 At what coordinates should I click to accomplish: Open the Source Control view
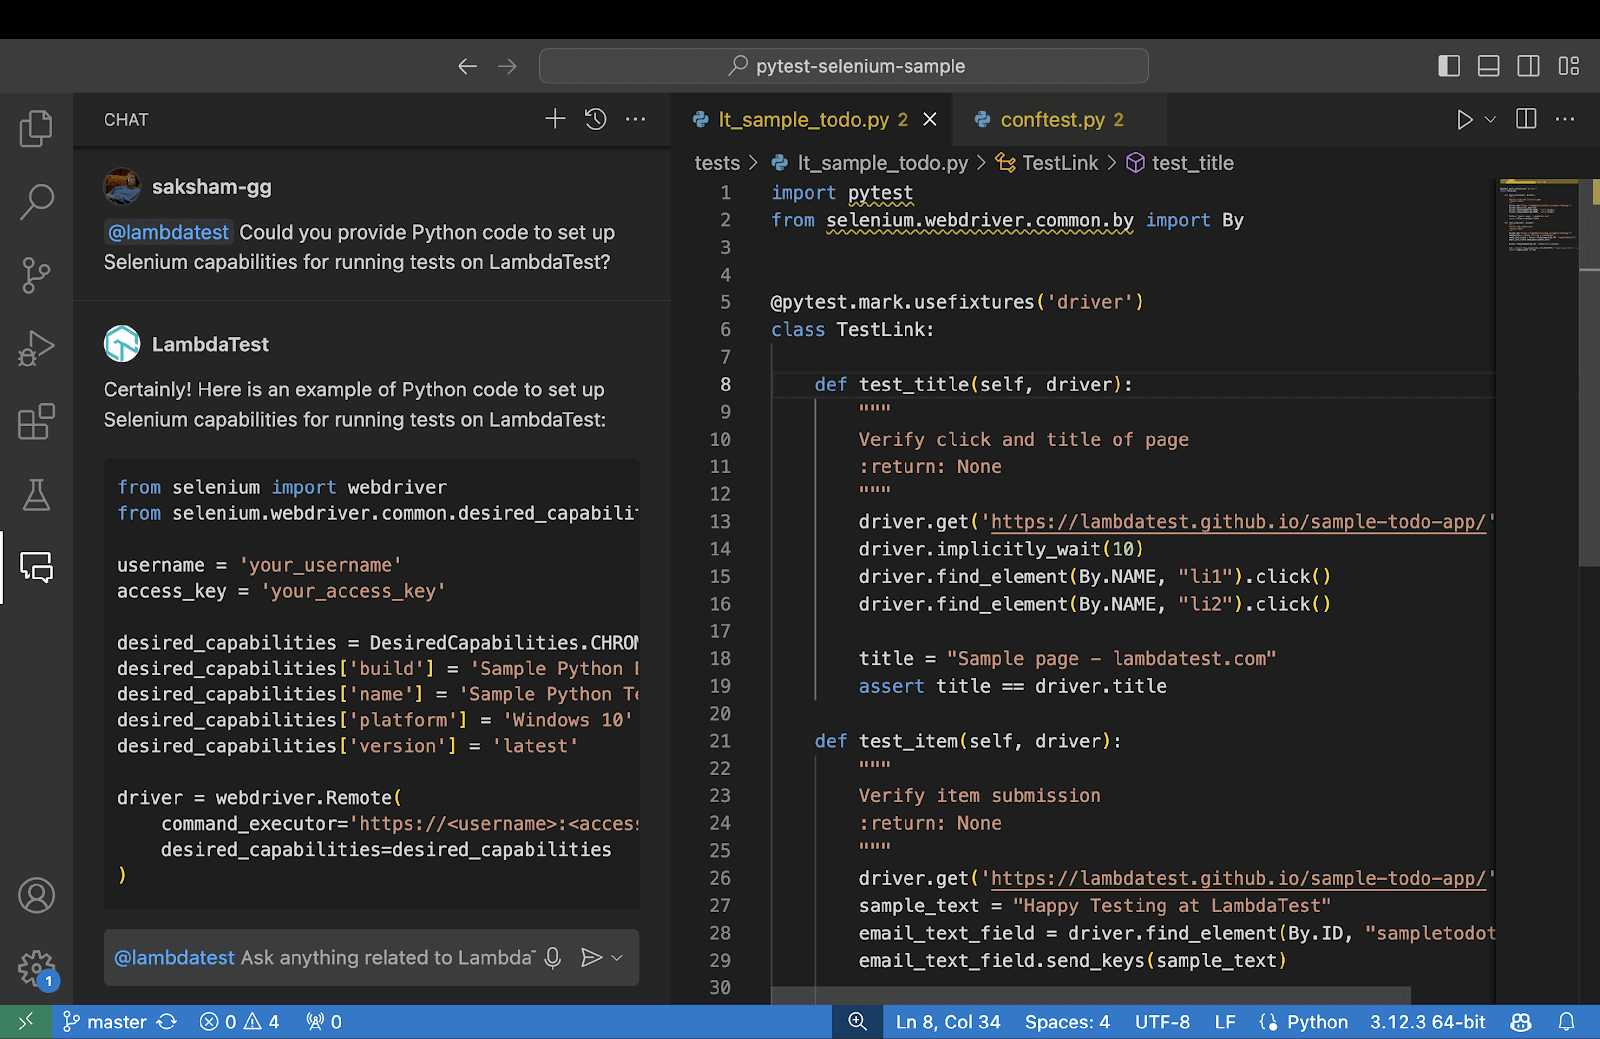pos(36,275)
